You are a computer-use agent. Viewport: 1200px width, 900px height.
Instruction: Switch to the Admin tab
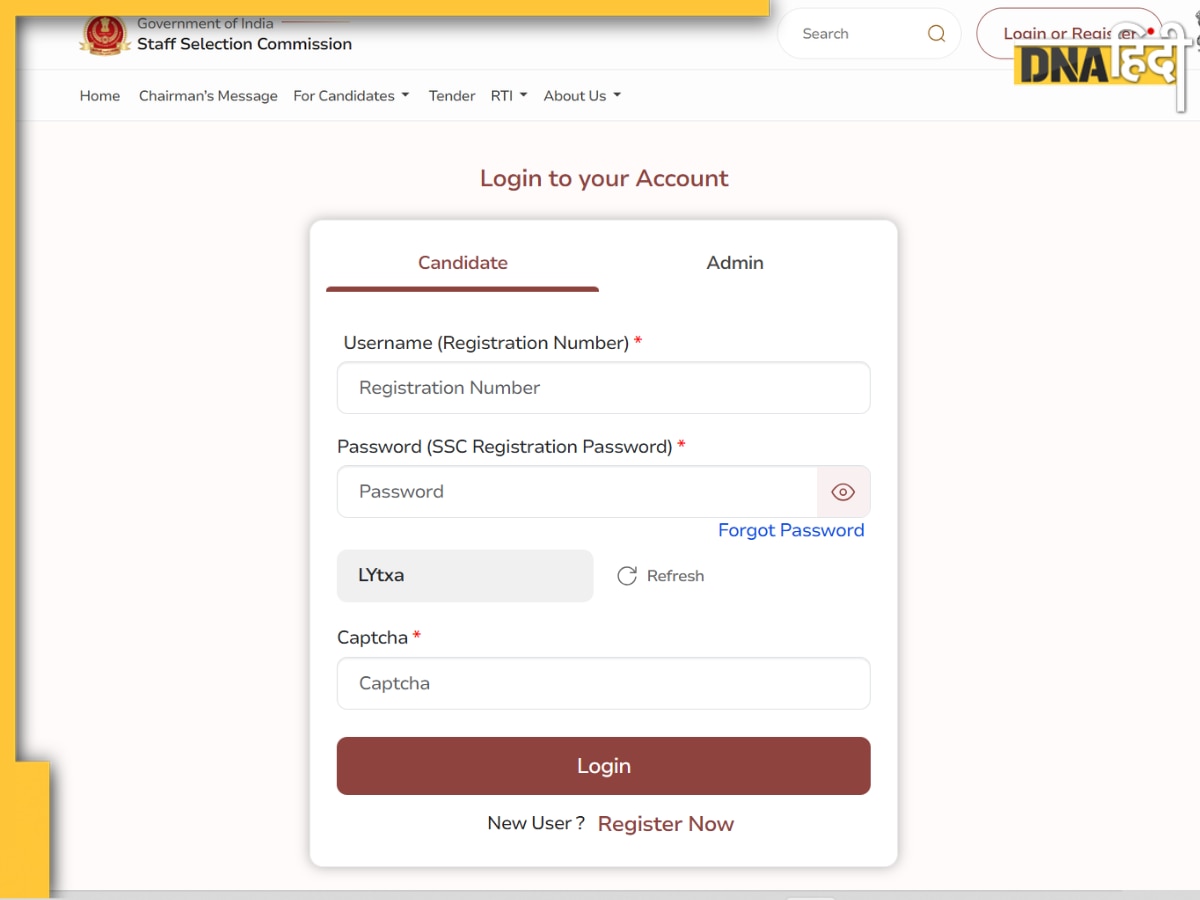[735, 262]
